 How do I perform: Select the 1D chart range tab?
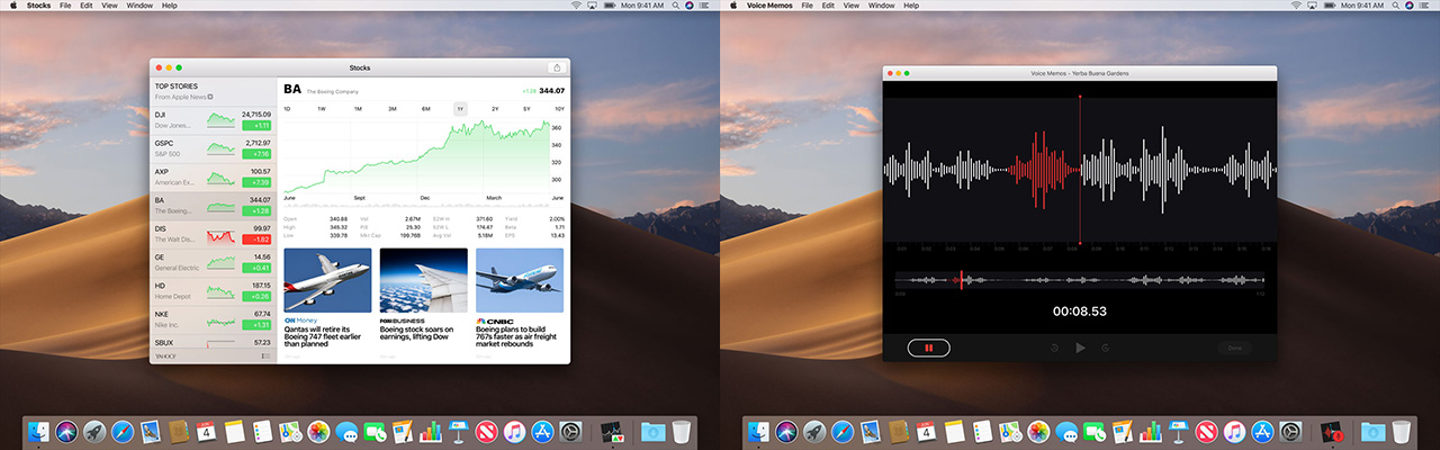click(287, 108)
